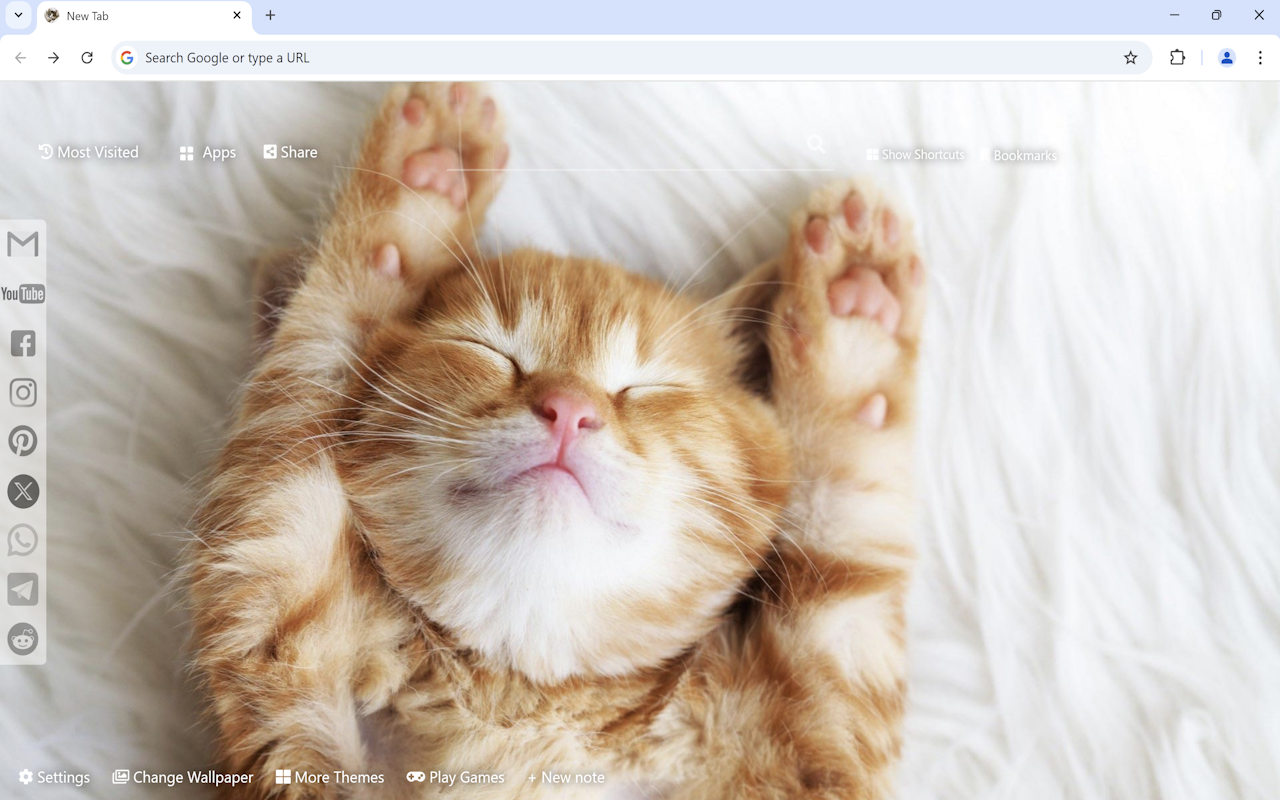Expand the browser profile menu
This screenshot has width=1280, height=800.
tap(1227, 58)
